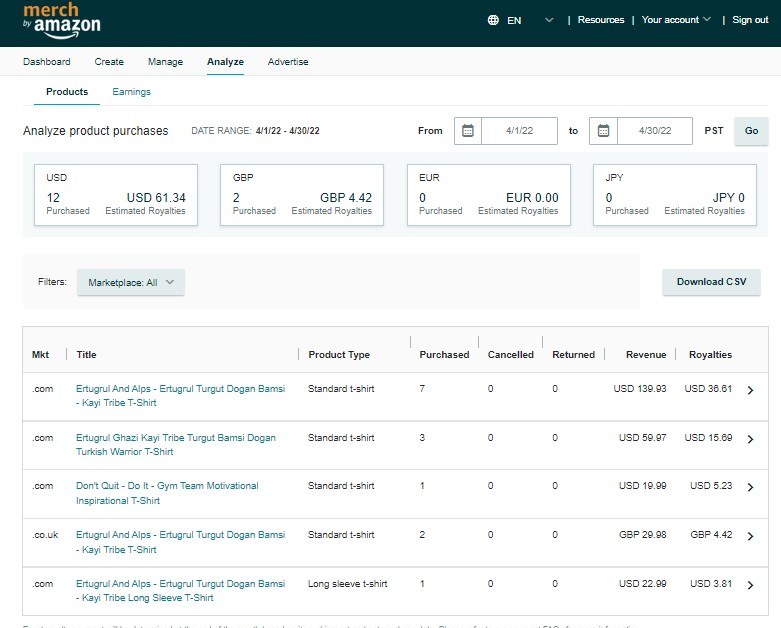This screenshot has width=781, height=628.
Task: Expand the Your account menu
Action: (x=676, y=20)
